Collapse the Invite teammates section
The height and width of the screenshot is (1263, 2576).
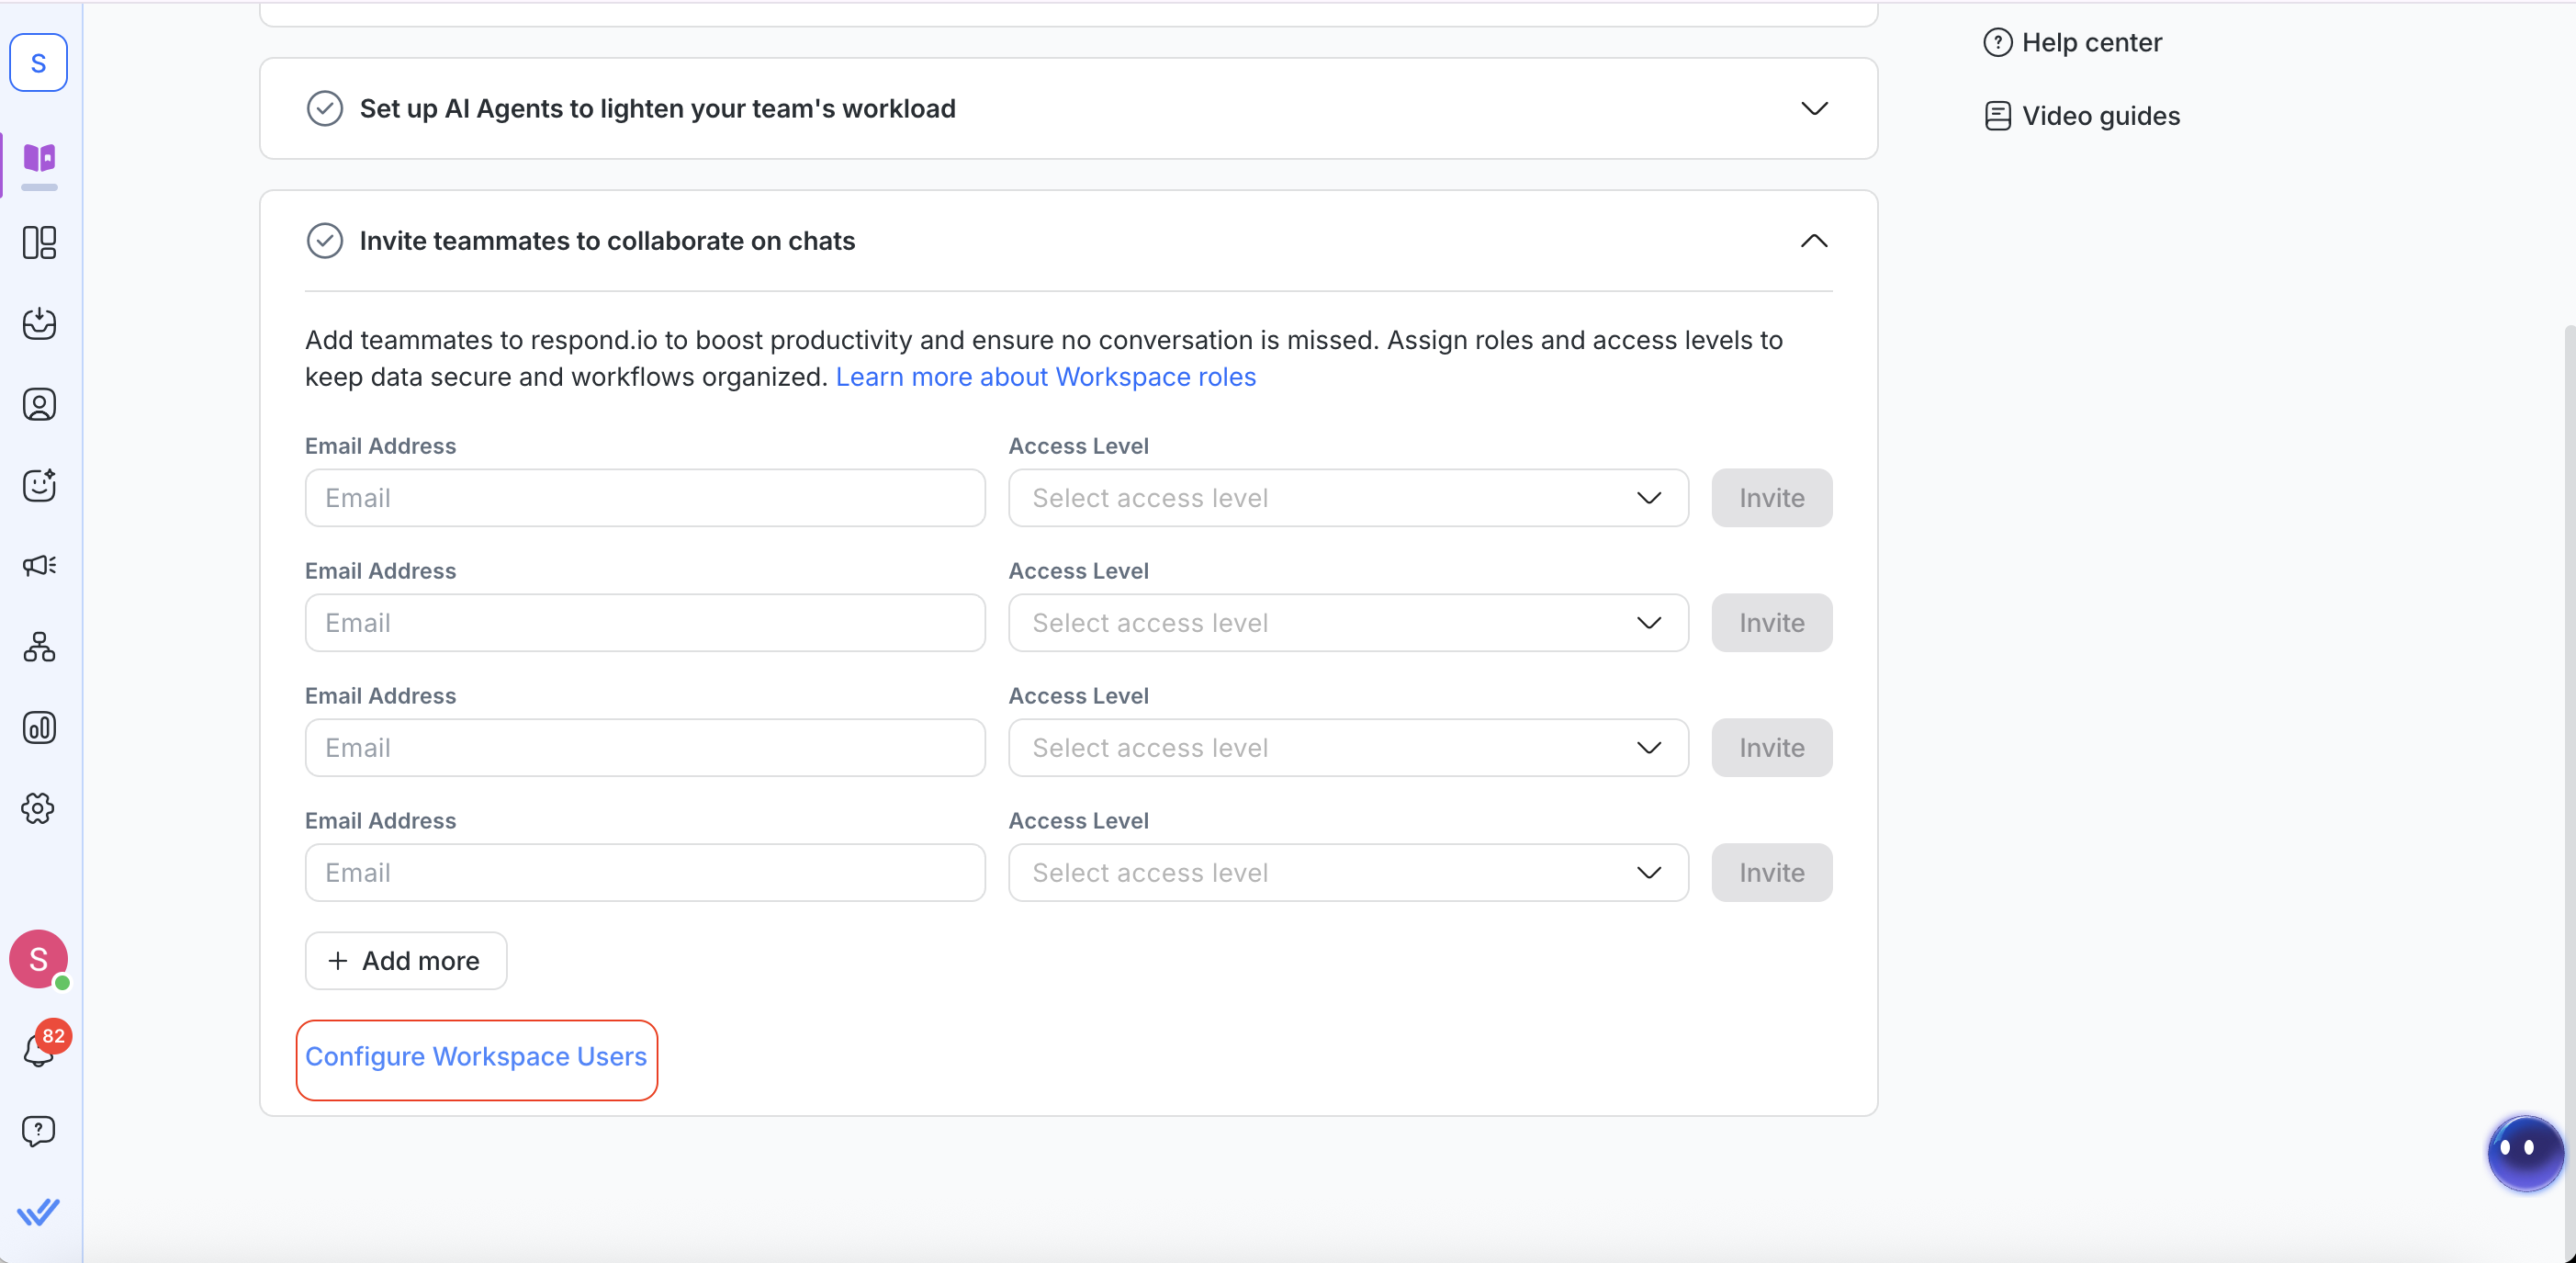(x=1813, y=241)
